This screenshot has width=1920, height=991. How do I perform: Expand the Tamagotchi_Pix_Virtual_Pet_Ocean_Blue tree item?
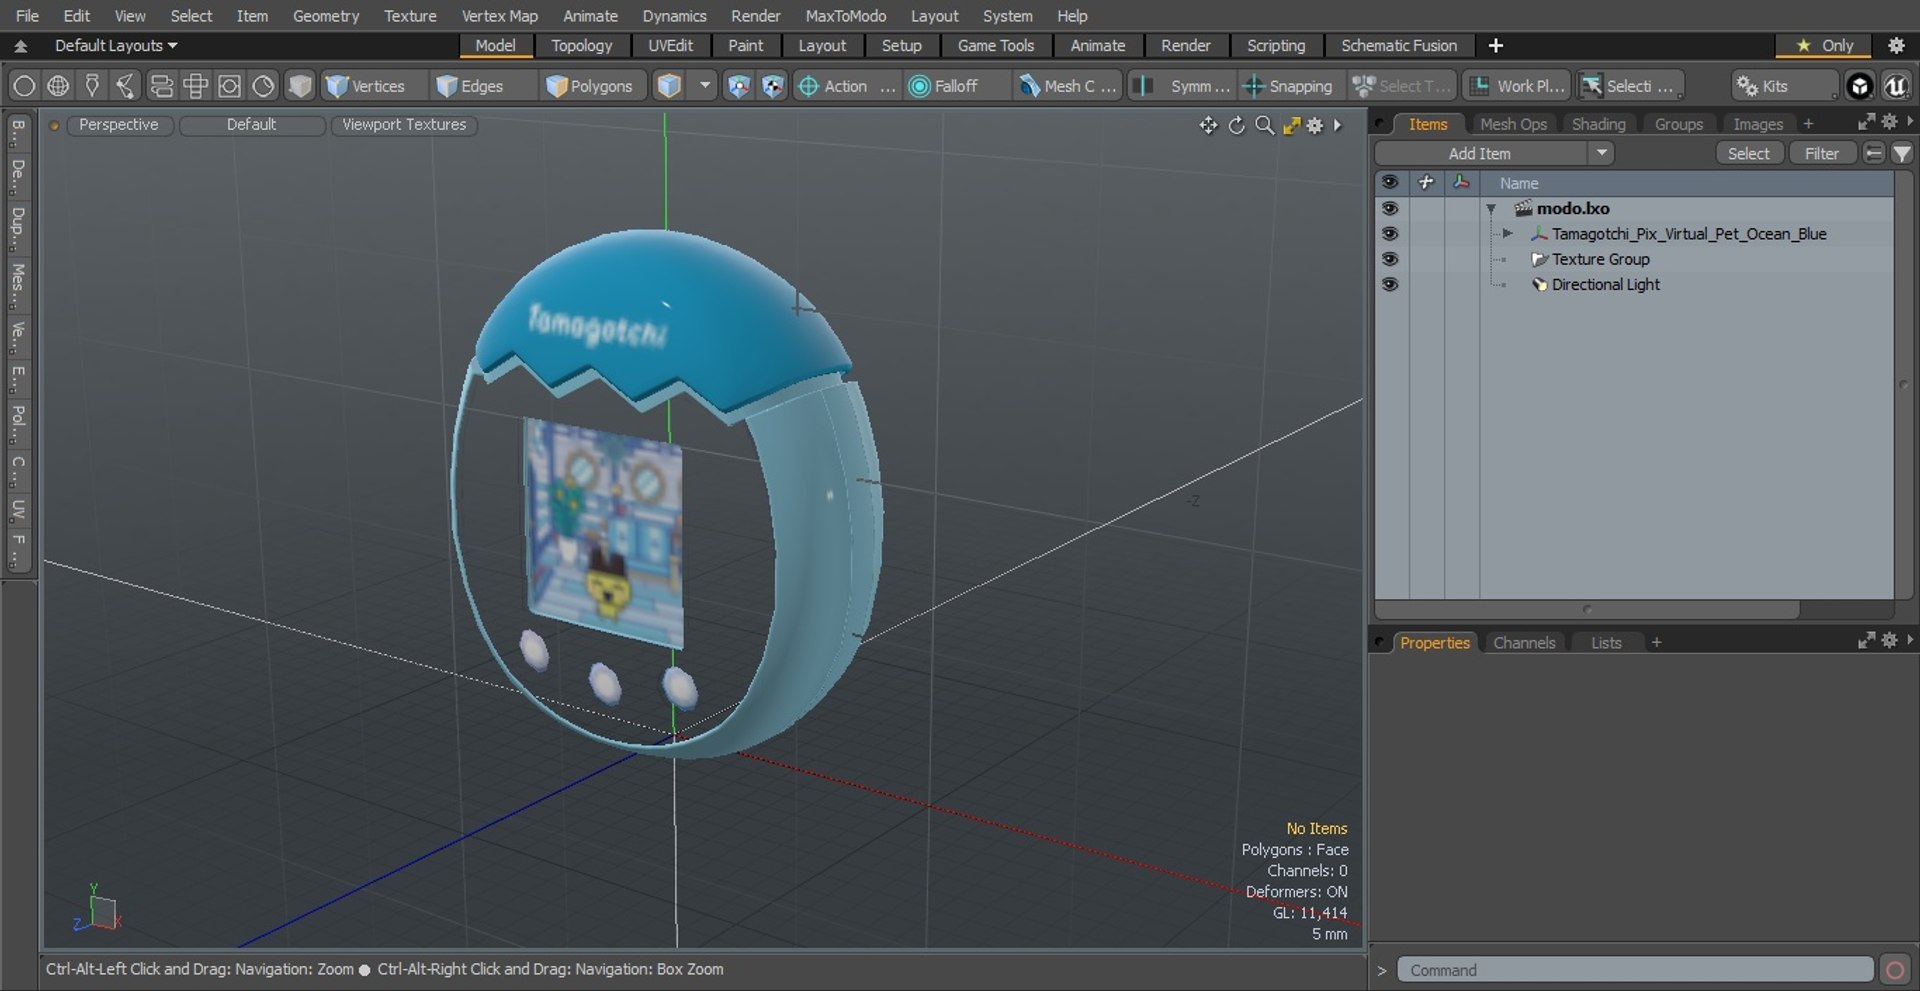(1507, 233)
